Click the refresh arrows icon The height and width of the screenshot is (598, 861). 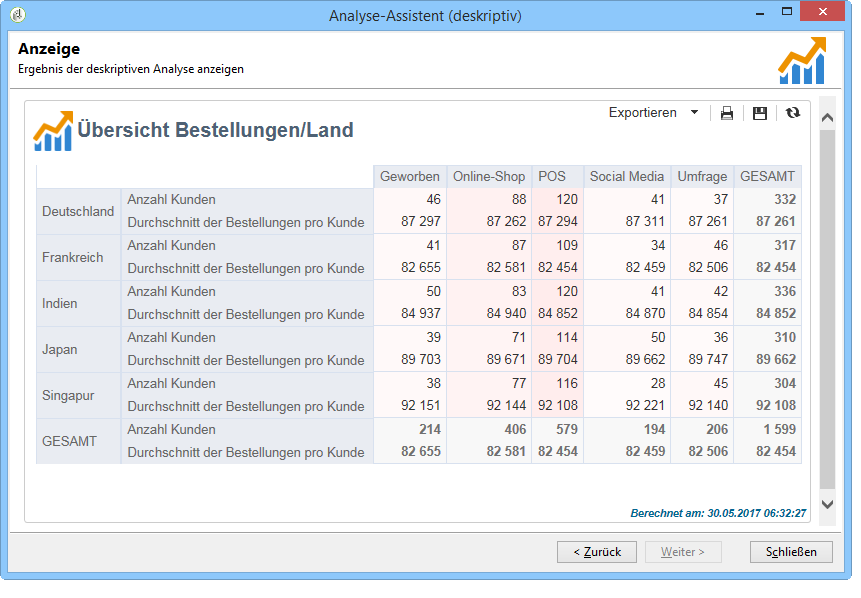pos(792,113)
